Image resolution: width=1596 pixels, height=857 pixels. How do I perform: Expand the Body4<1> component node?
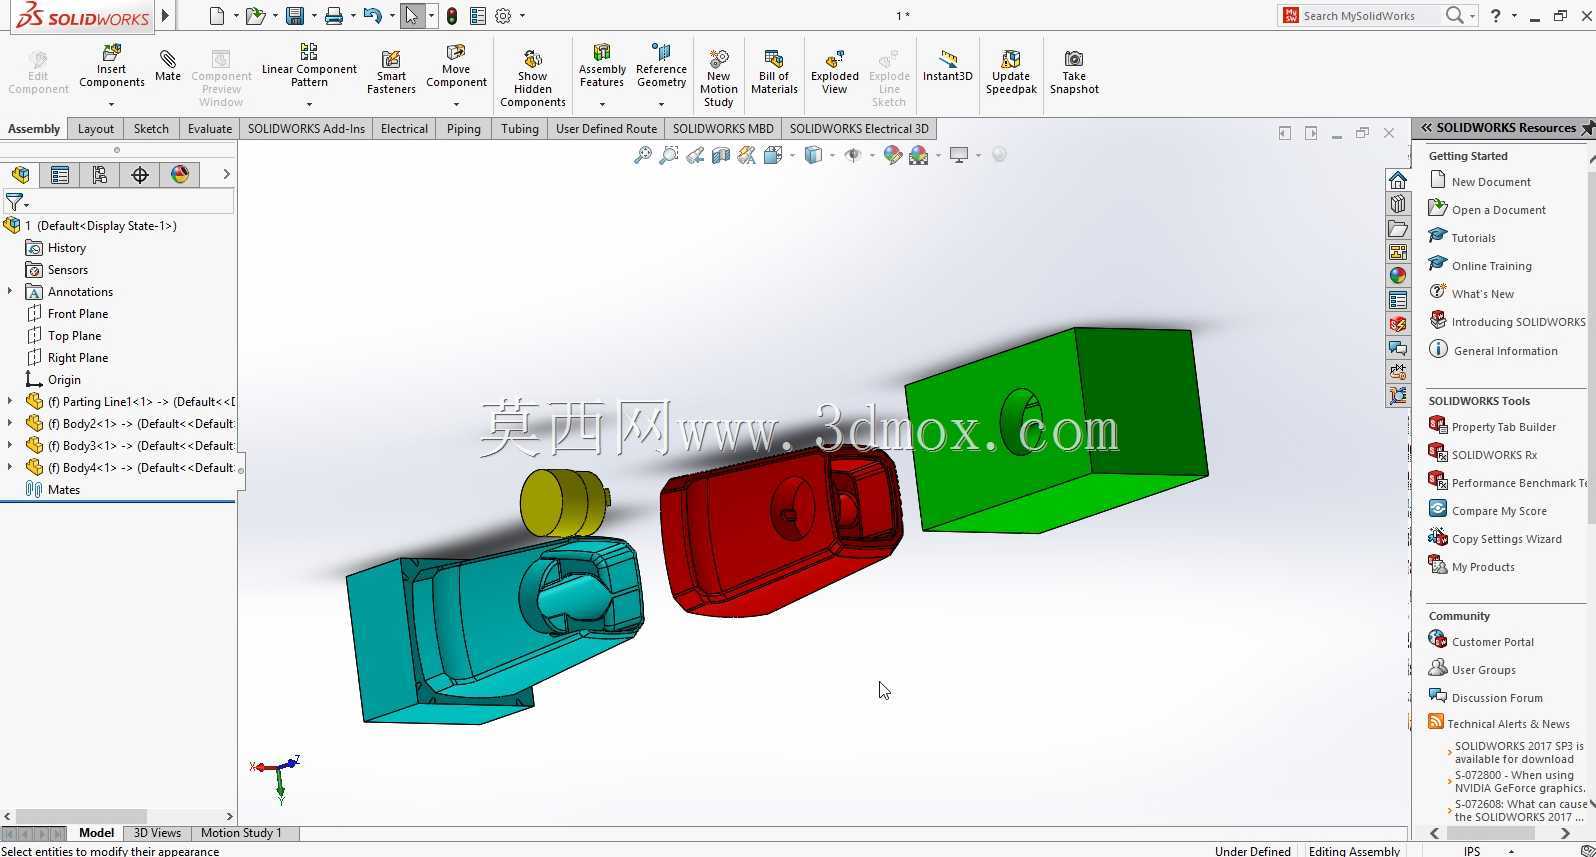[x=10, y=468]
